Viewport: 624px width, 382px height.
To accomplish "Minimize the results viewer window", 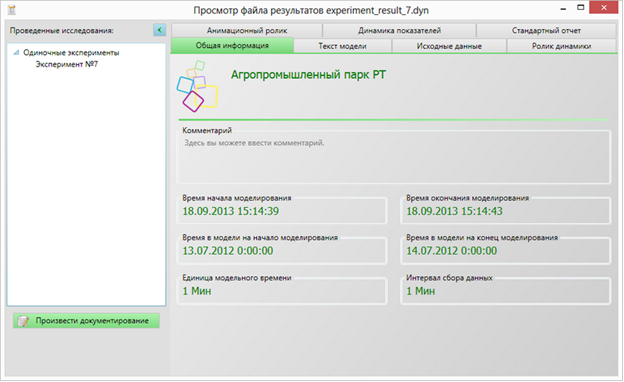I will (x=563, y=8).
